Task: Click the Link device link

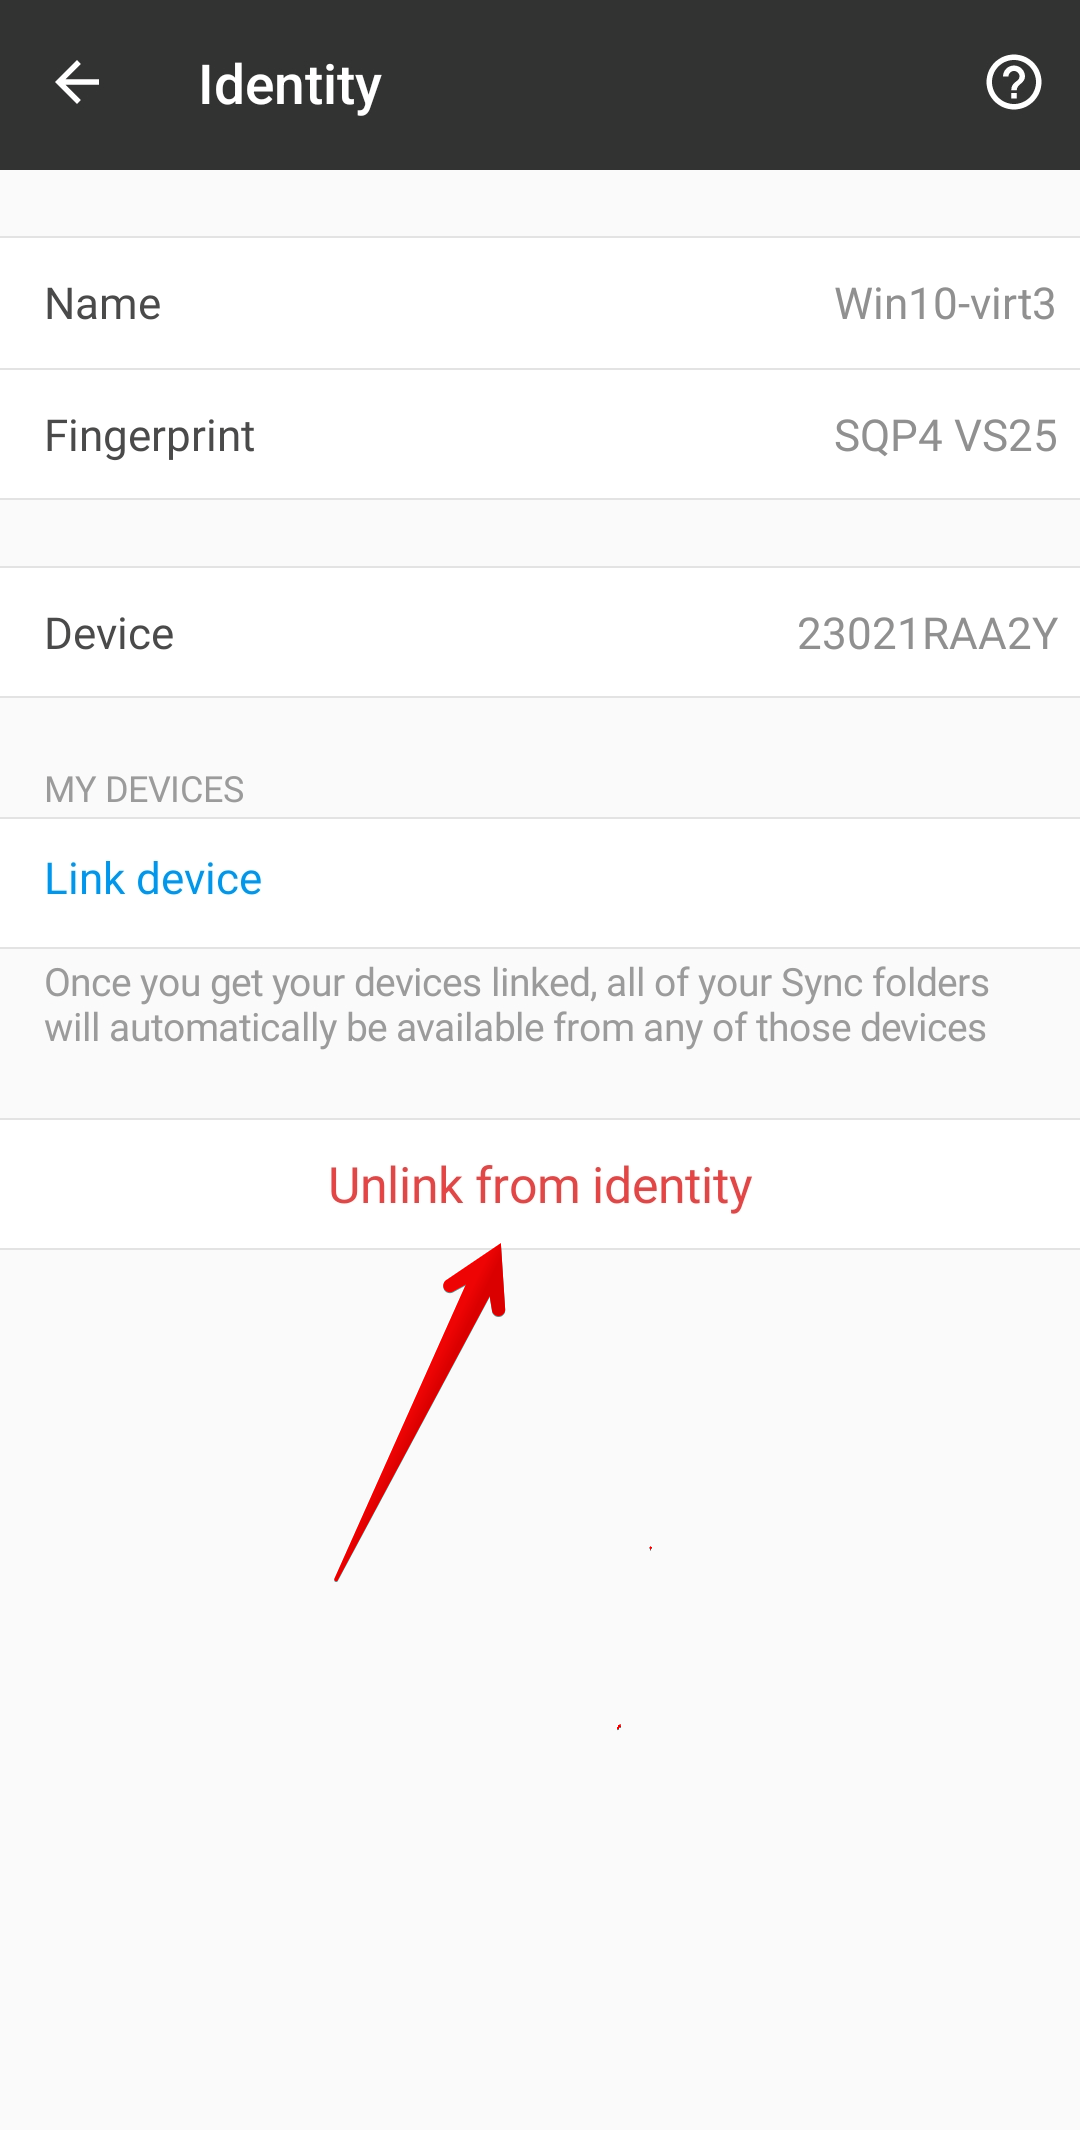Action: click(x=153, y=879)
